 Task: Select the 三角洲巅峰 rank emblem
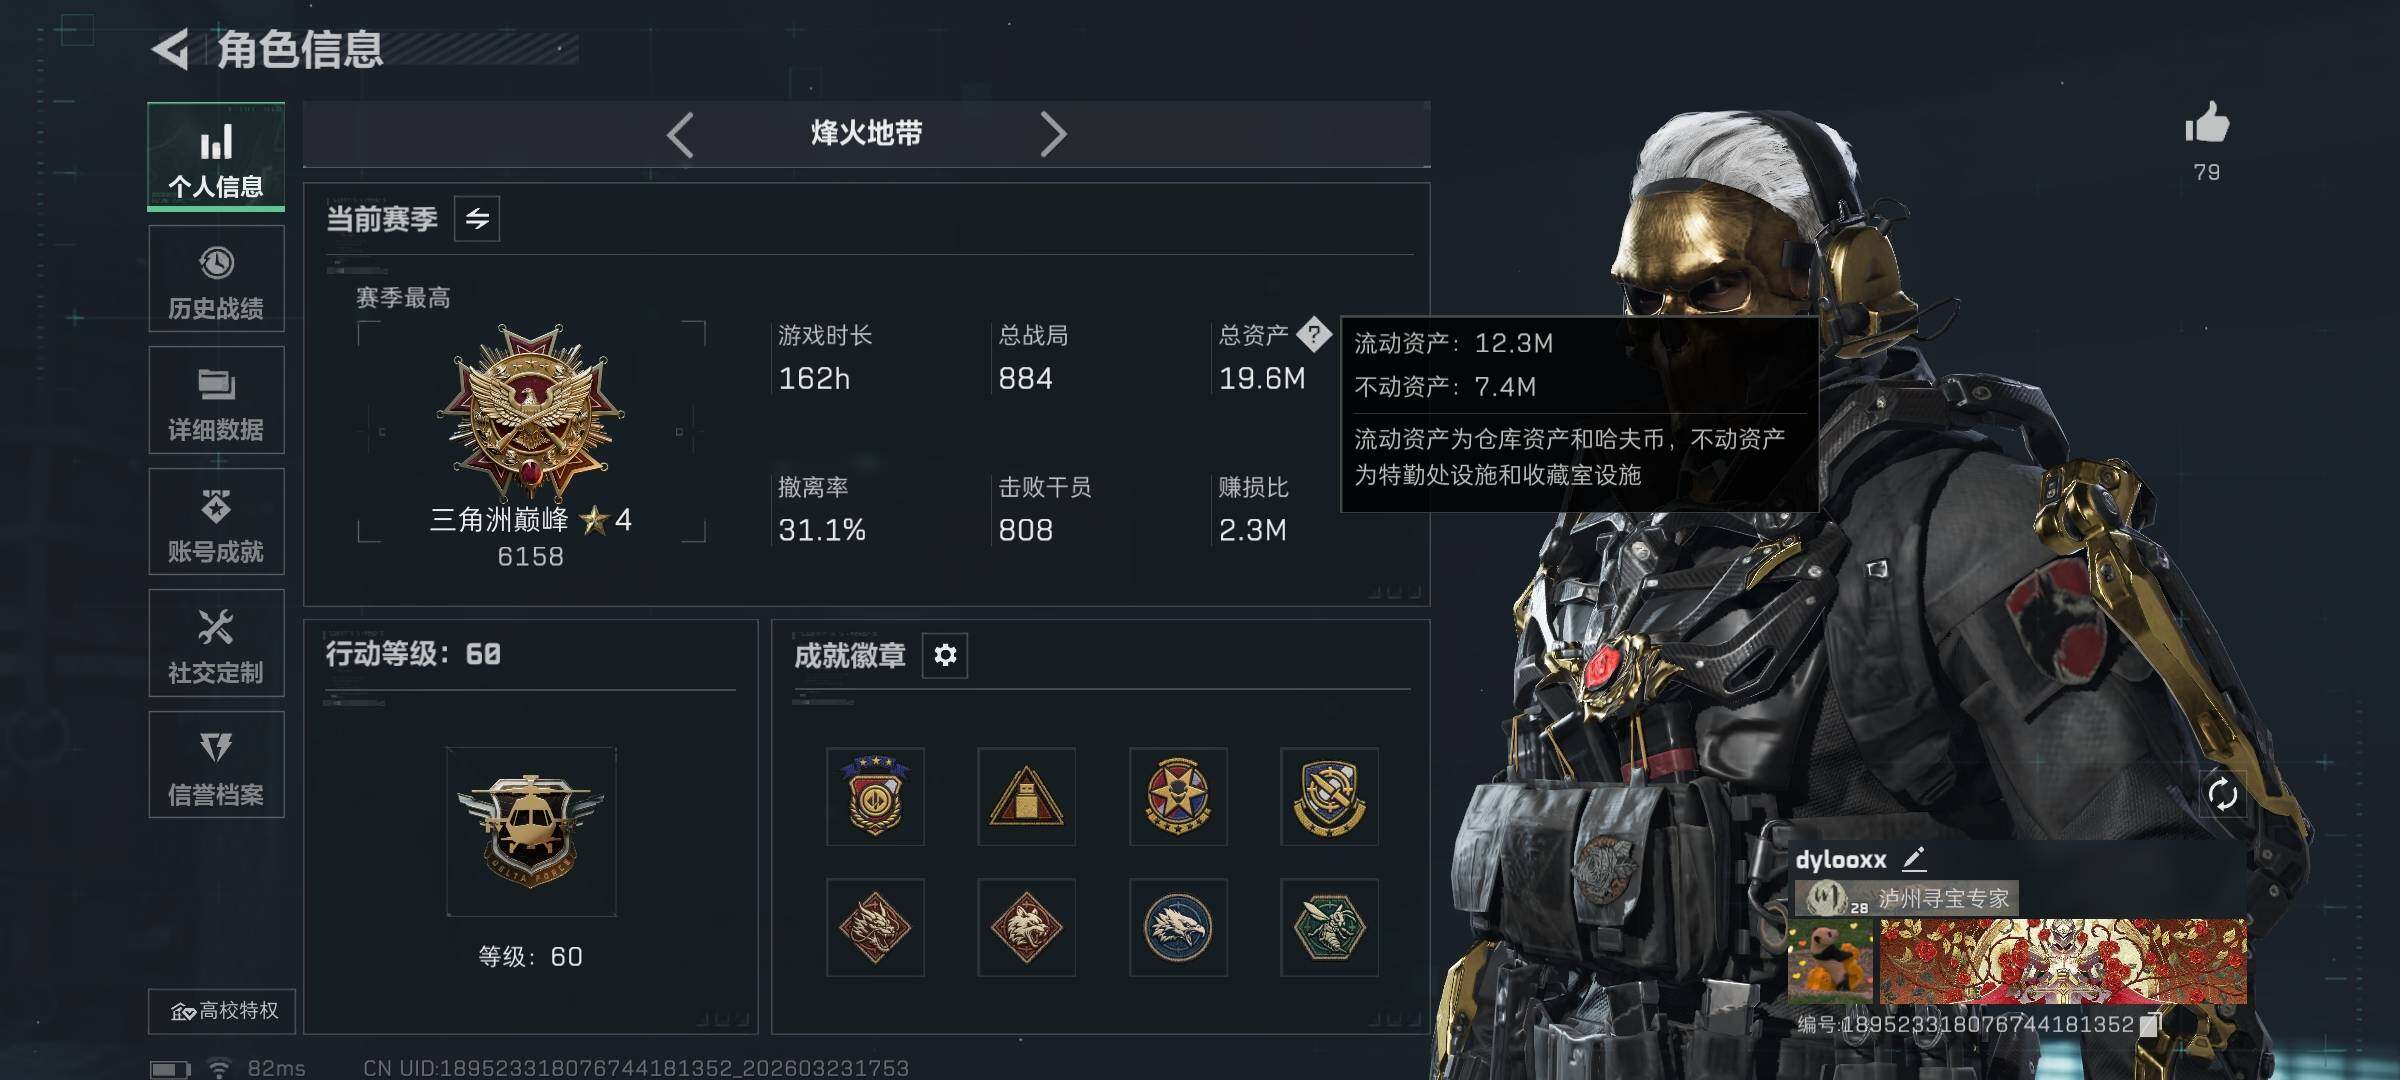531,412
